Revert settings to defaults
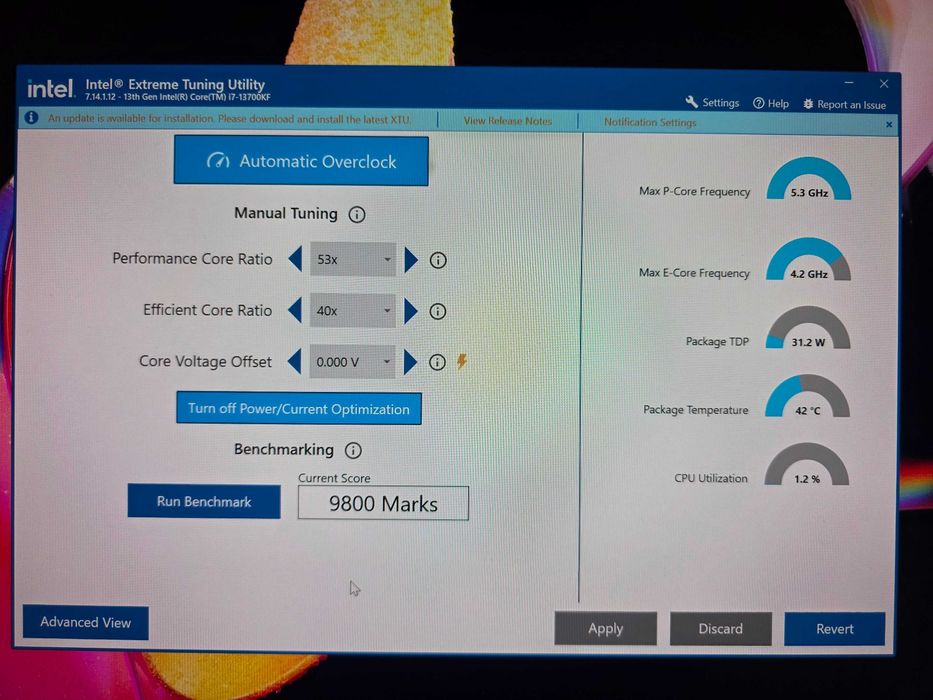The image size is (933, 700). point(835,629)
